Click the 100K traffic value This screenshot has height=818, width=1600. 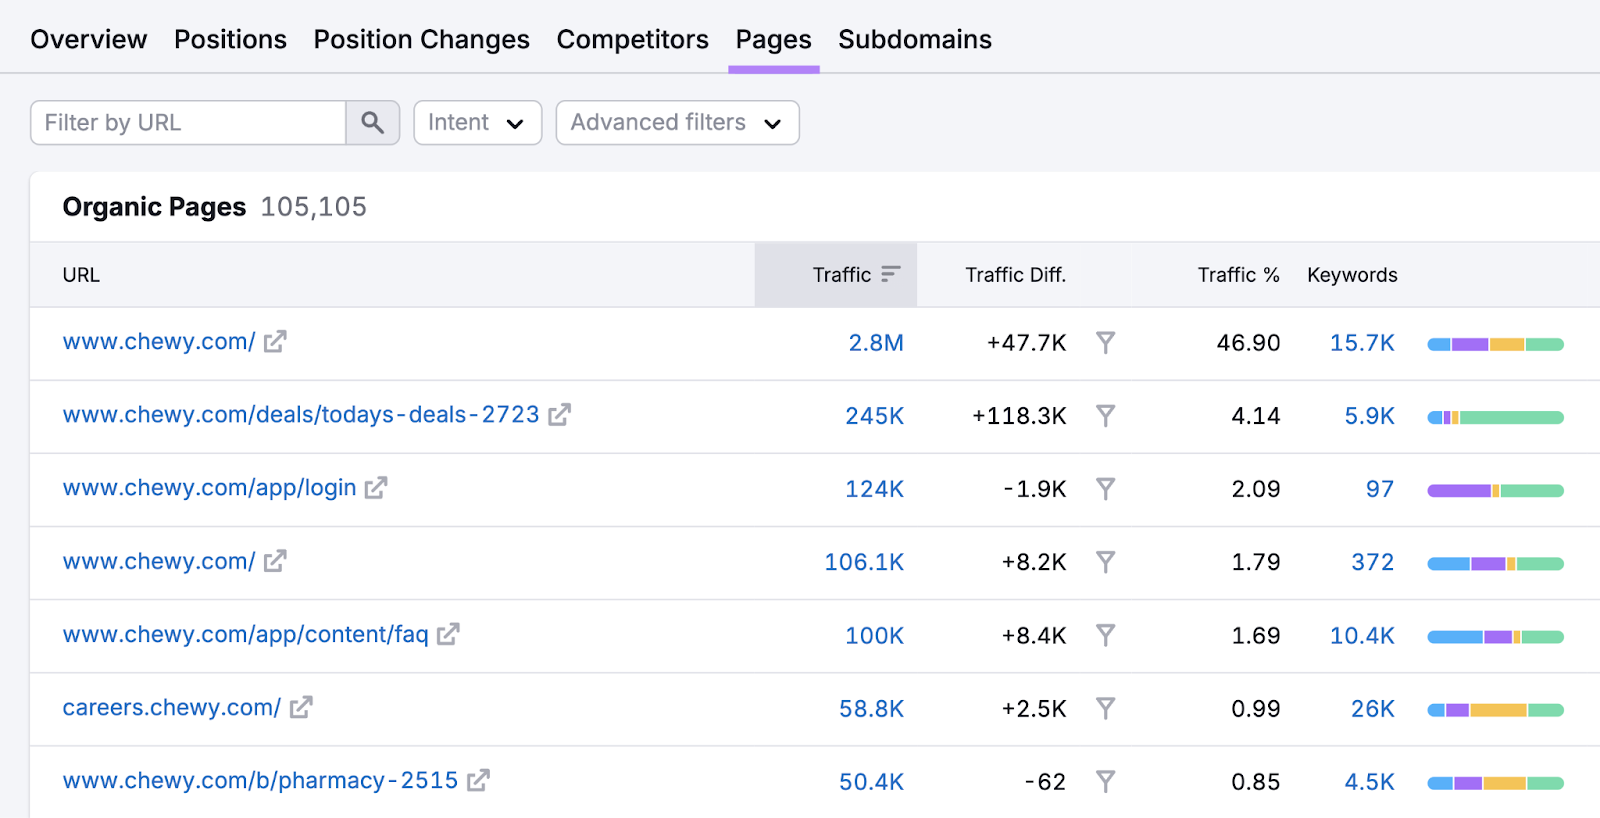point(874,636)
